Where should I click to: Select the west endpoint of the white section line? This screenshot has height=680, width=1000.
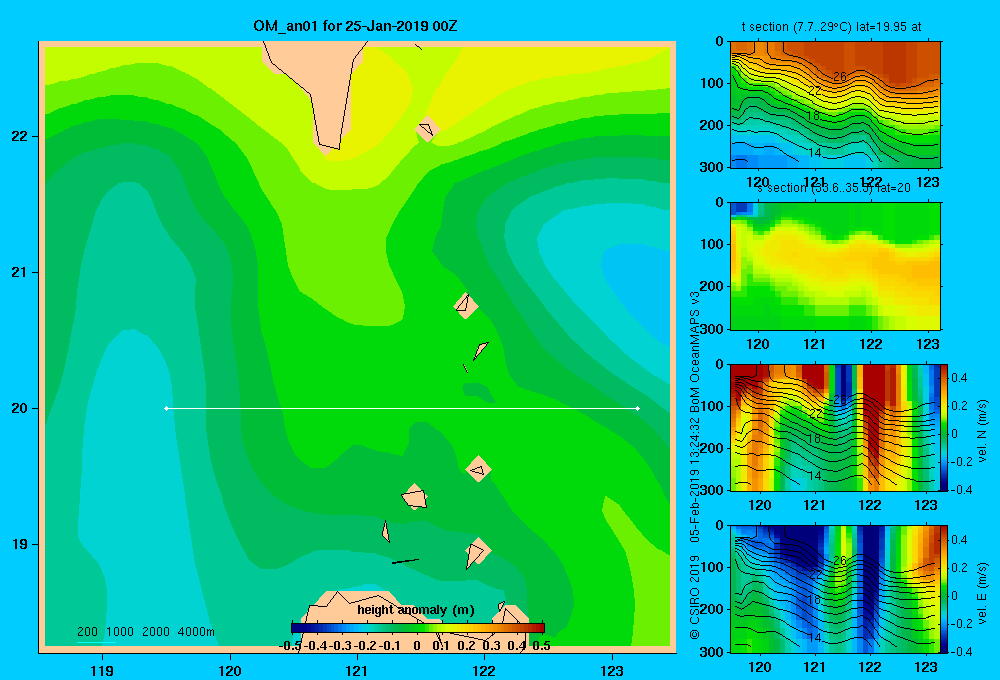[166, 408]
